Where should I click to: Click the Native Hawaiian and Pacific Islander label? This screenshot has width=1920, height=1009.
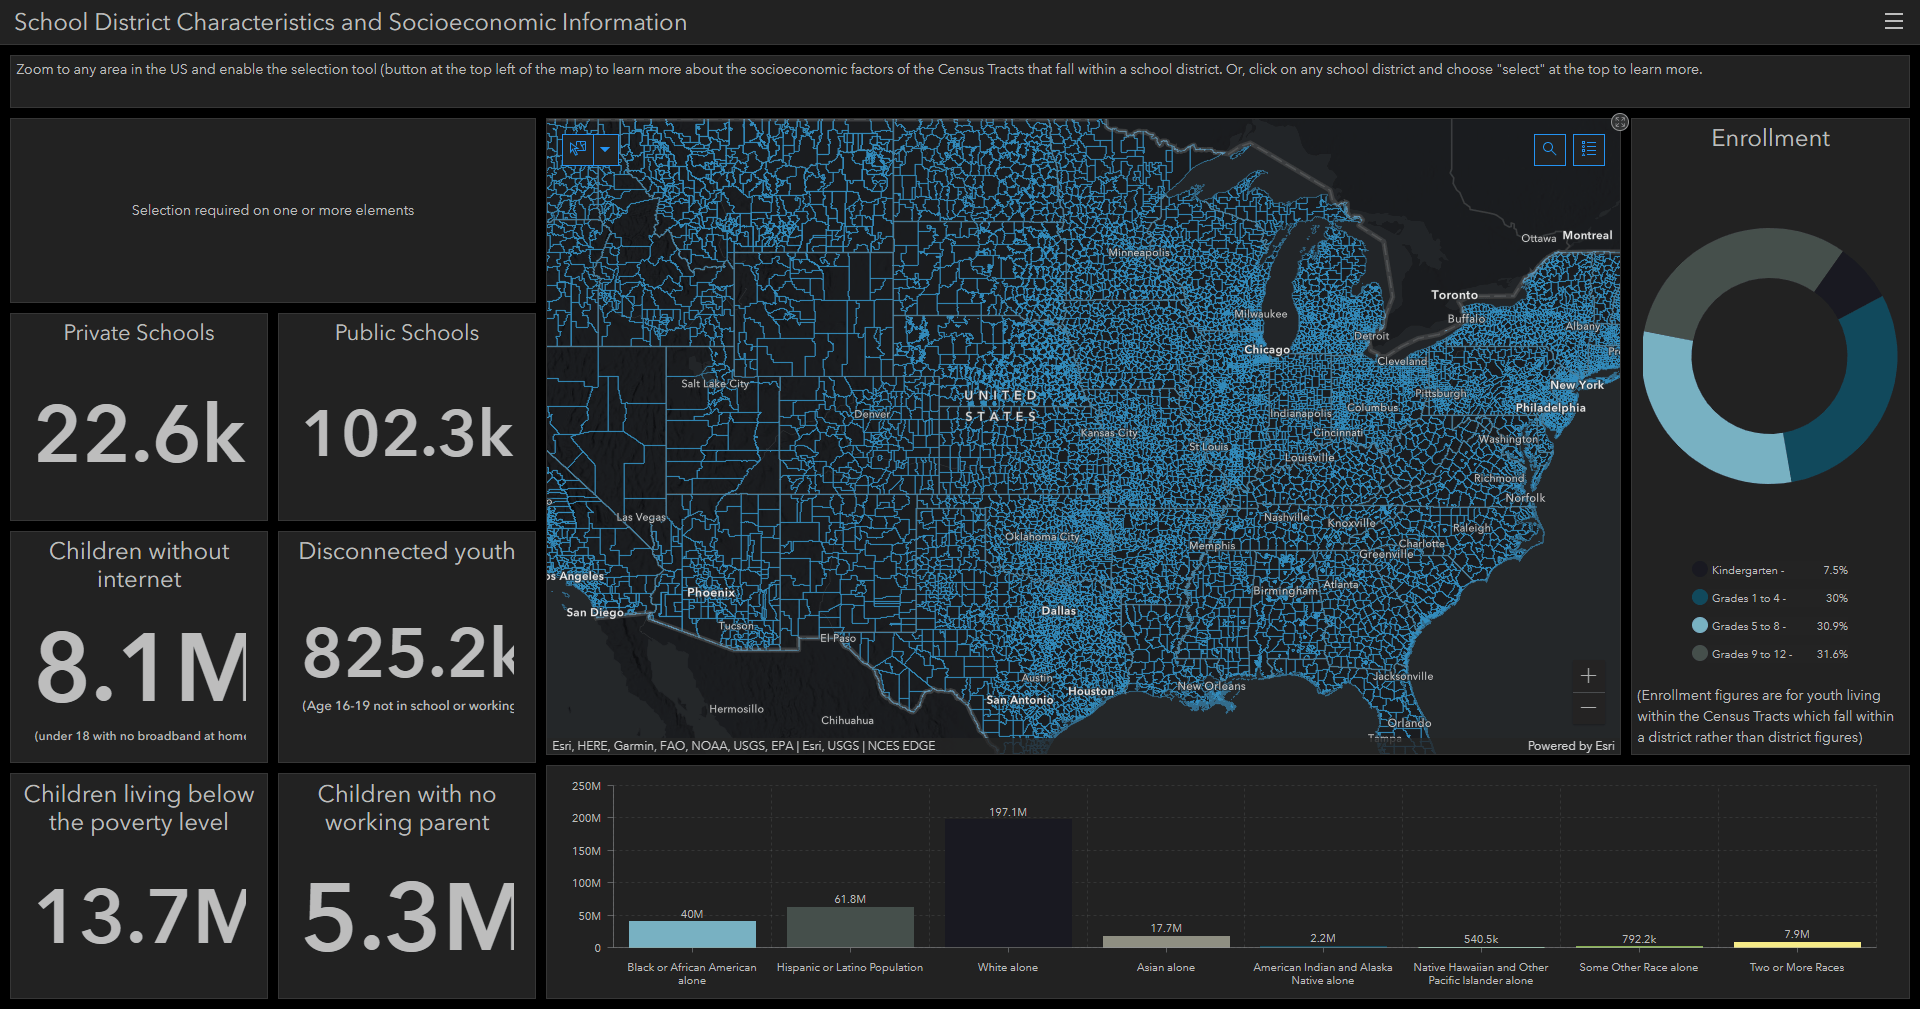coord(1481,974)
